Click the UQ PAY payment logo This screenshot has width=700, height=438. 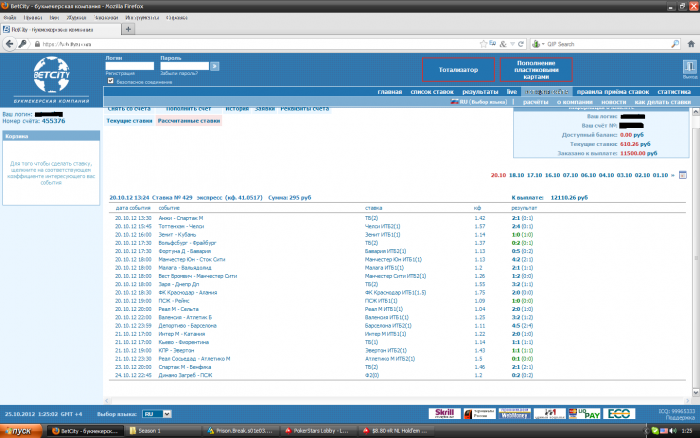(584, 413)
